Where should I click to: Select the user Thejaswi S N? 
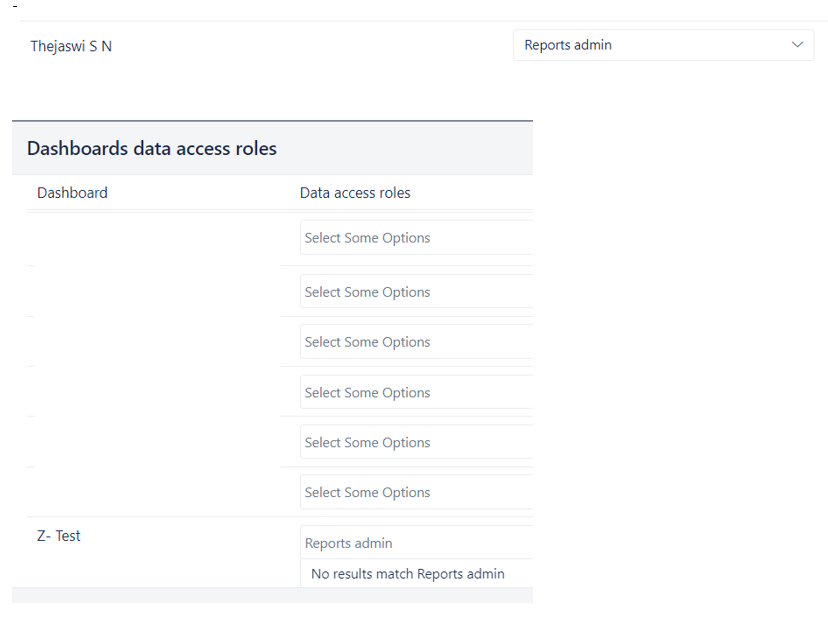click(x=70, y=46)
